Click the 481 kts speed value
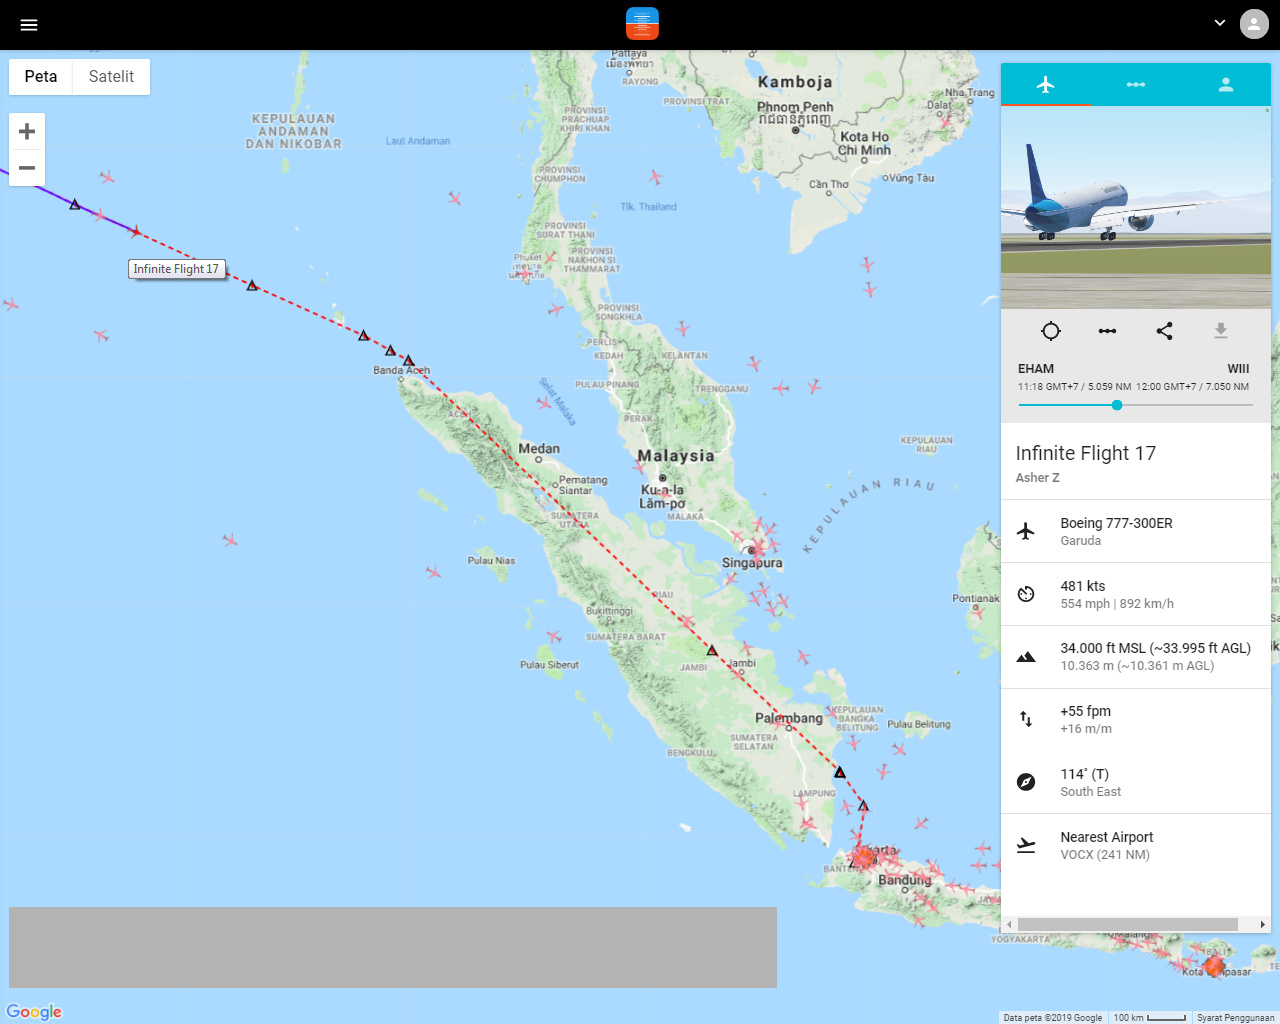This screenshot has width=1280, height=1024. pyautogui.click(x=1083, y=586)
